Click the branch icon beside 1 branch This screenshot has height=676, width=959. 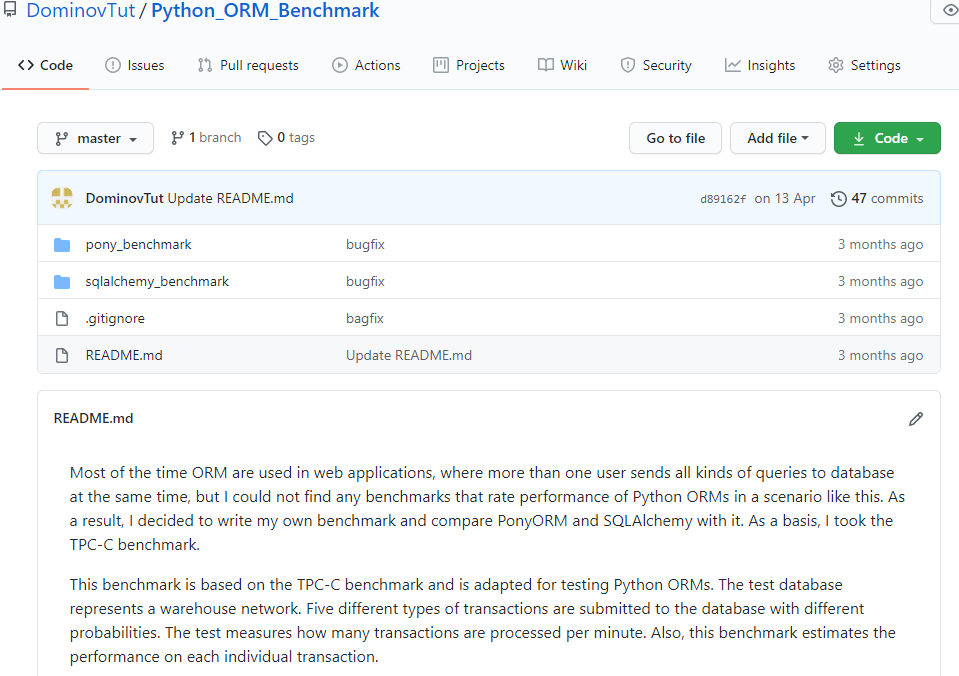point(178,138)
